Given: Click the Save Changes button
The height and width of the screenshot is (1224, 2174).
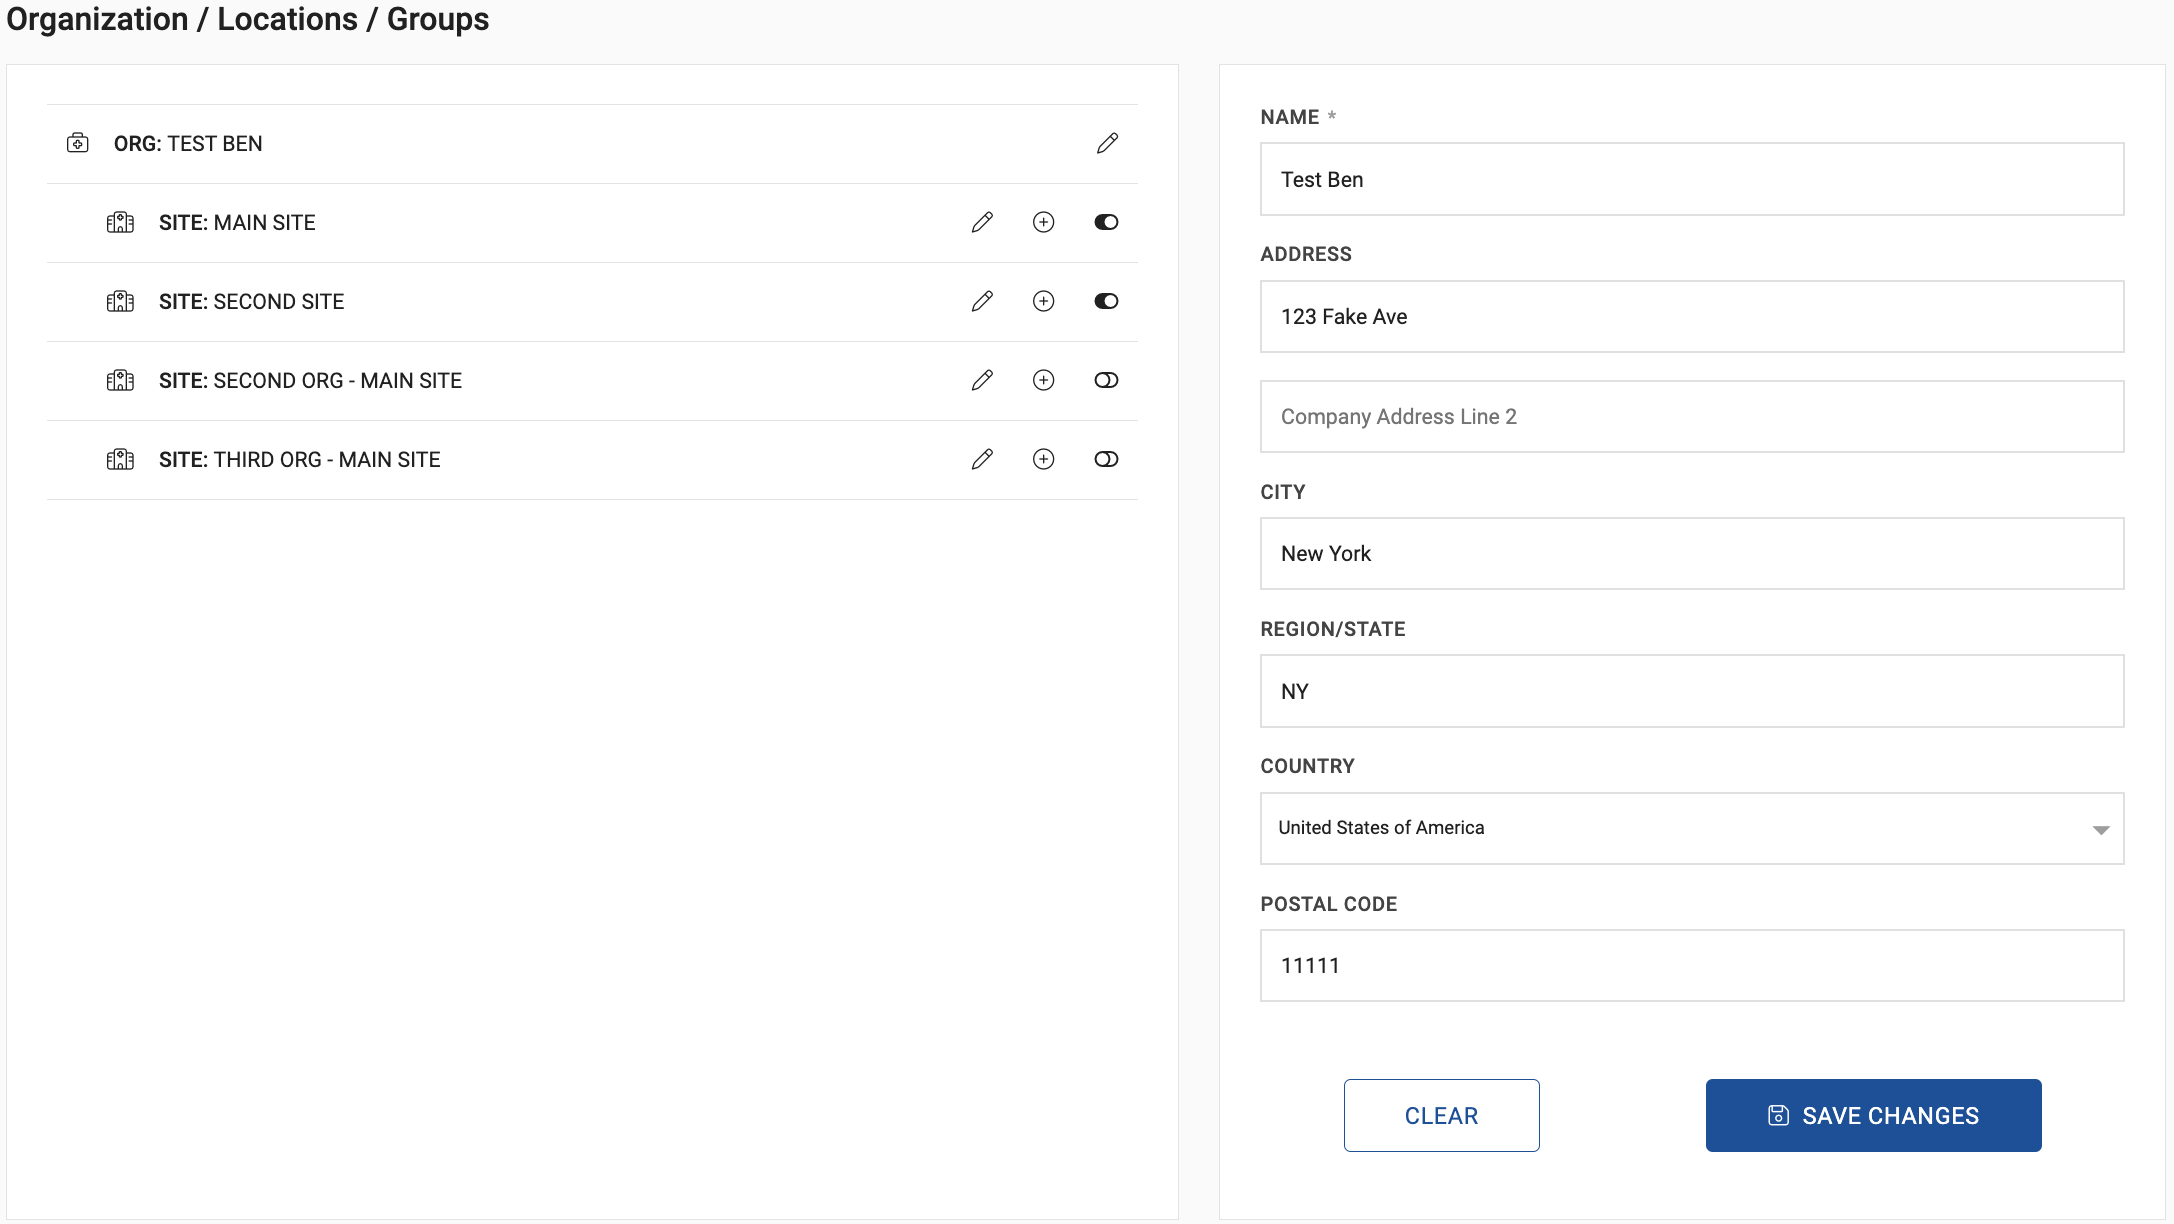Looking at the screenshot, I should coord(1873,1115).
